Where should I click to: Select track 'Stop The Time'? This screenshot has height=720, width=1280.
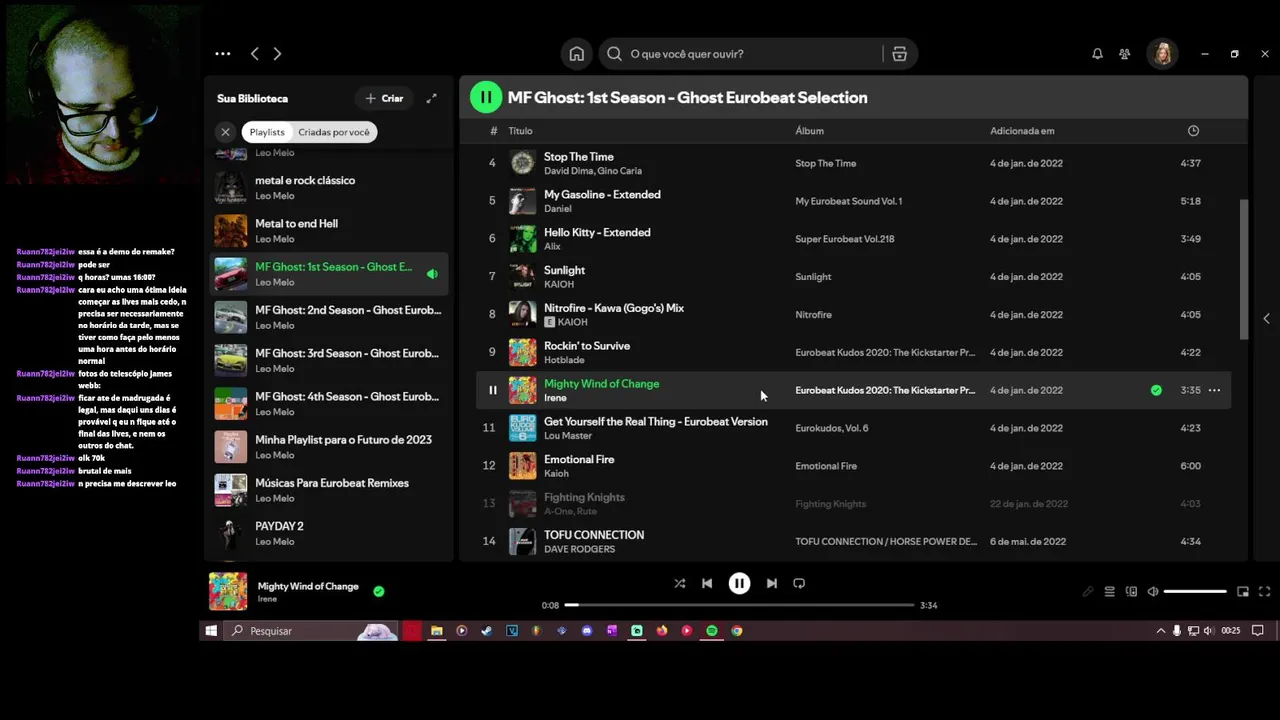tap(853, 163)
